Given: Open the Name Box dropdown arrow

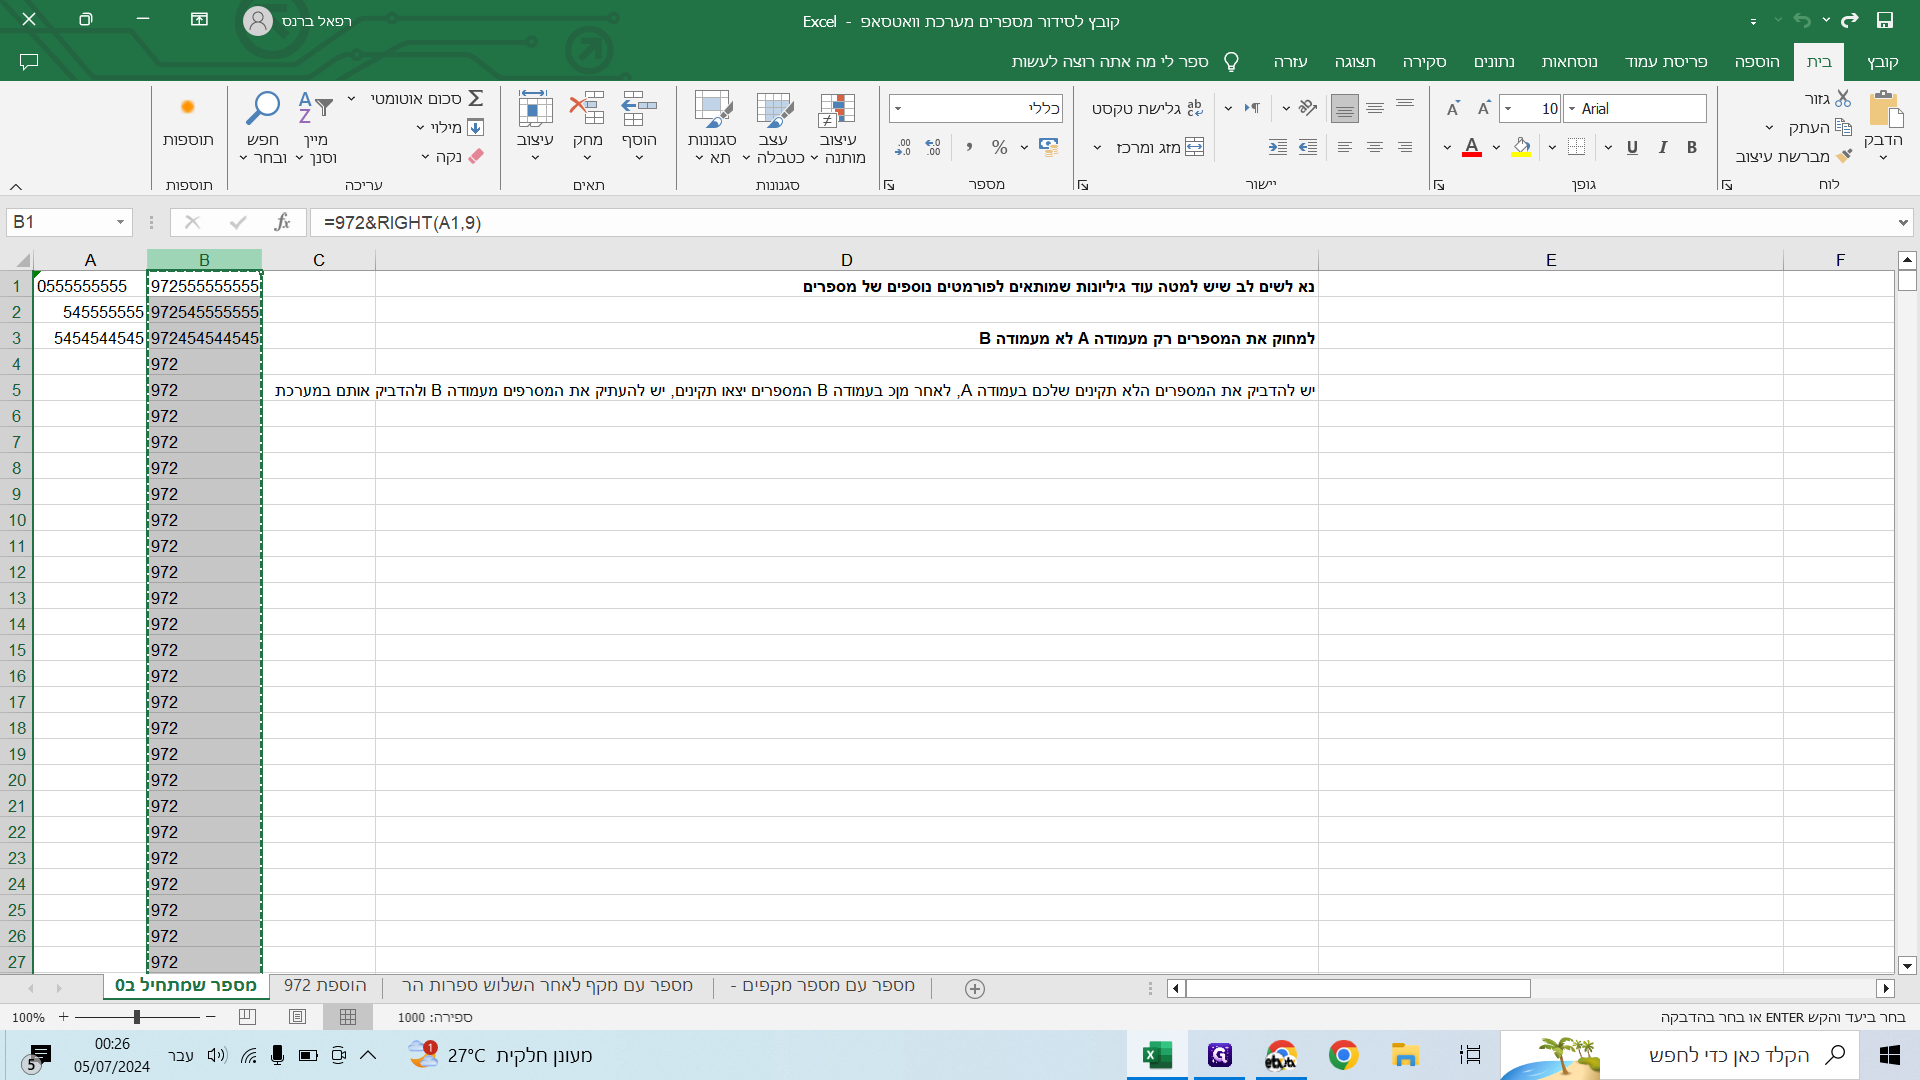Looking at the screenshot, I should tap(120, 222).
